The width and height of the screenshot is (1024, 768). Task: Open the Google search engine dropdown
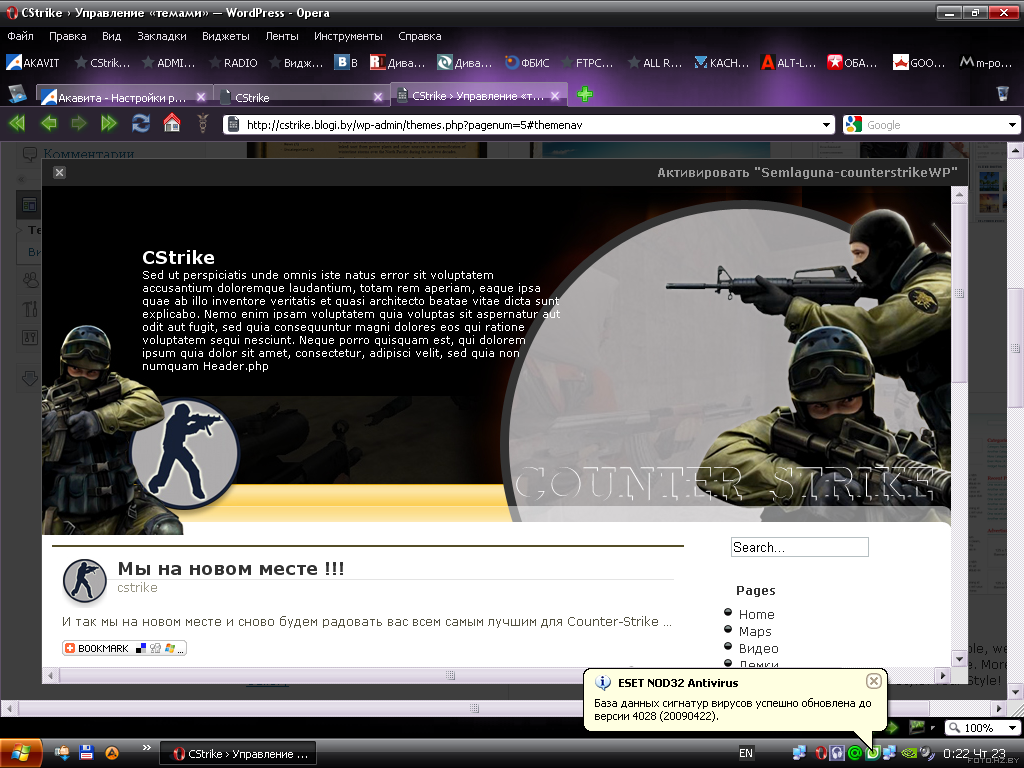[1012, 125]
